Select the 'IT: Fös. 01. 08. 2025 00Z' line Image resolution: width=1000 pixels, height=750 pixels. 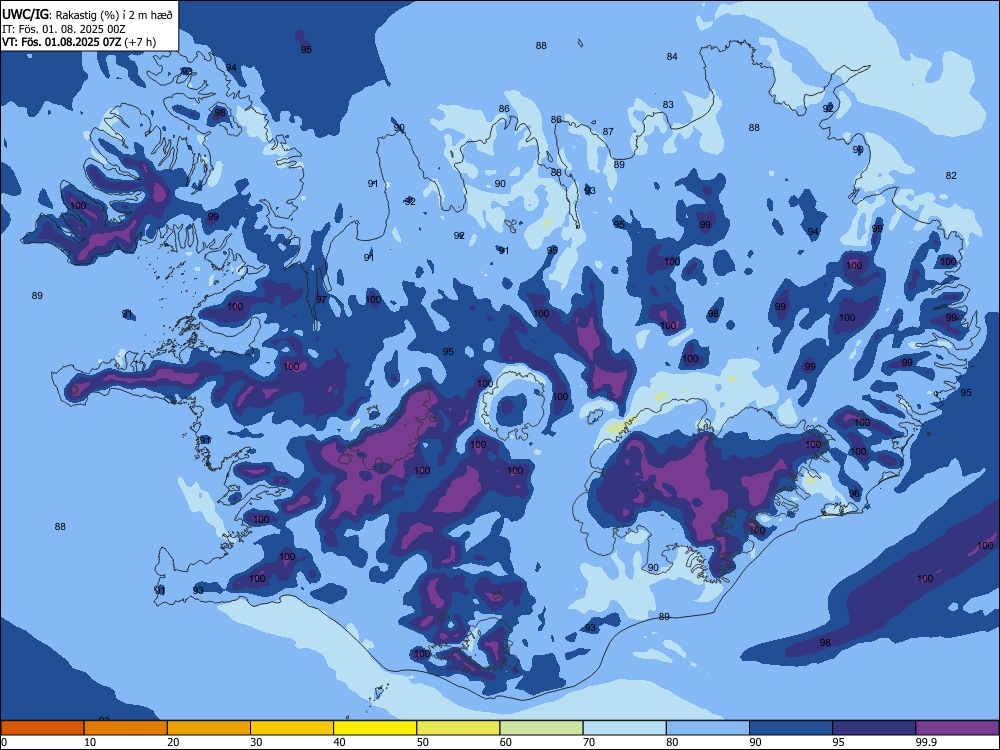pyautogui.click(x=64, y=29)
